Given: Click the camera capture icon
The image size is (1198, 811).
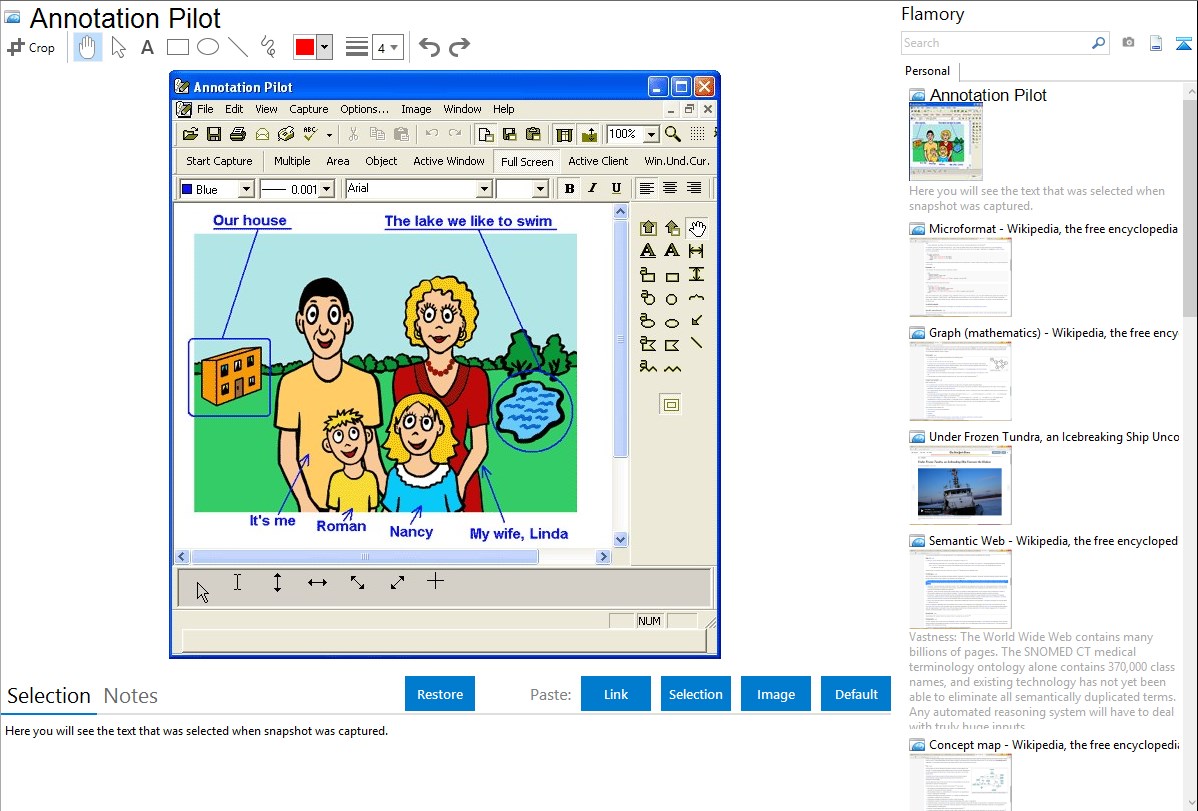Looking at the screenshot, I should click(x=1128, y=43).
